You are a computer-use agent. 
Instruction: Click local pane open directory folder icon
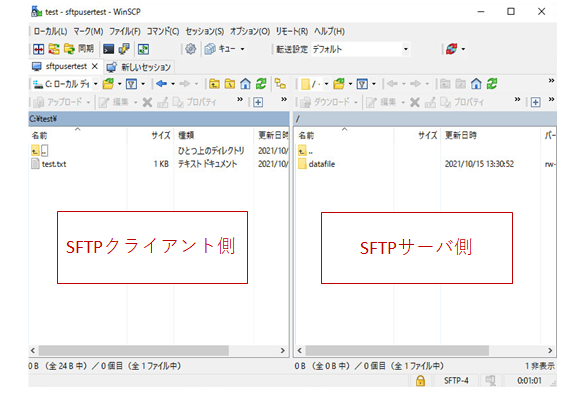pos(108,84)
